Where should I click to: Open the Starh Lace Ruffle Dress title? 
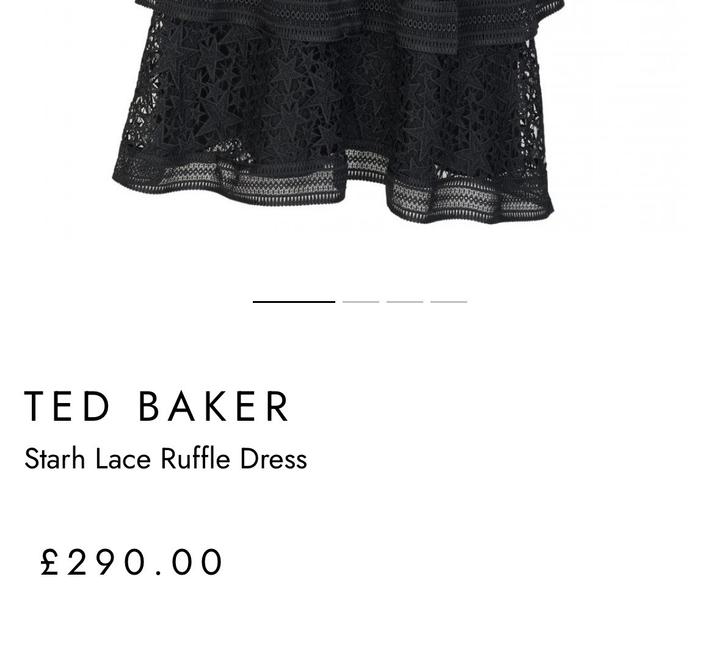166,459
